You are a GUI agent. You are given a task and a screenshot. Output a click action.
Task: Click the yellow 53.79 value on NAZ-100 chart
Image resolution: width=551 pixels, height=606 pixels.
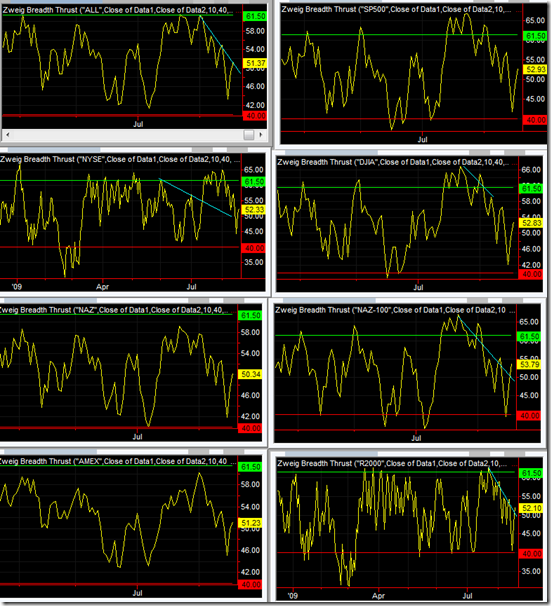coord(529,364)
